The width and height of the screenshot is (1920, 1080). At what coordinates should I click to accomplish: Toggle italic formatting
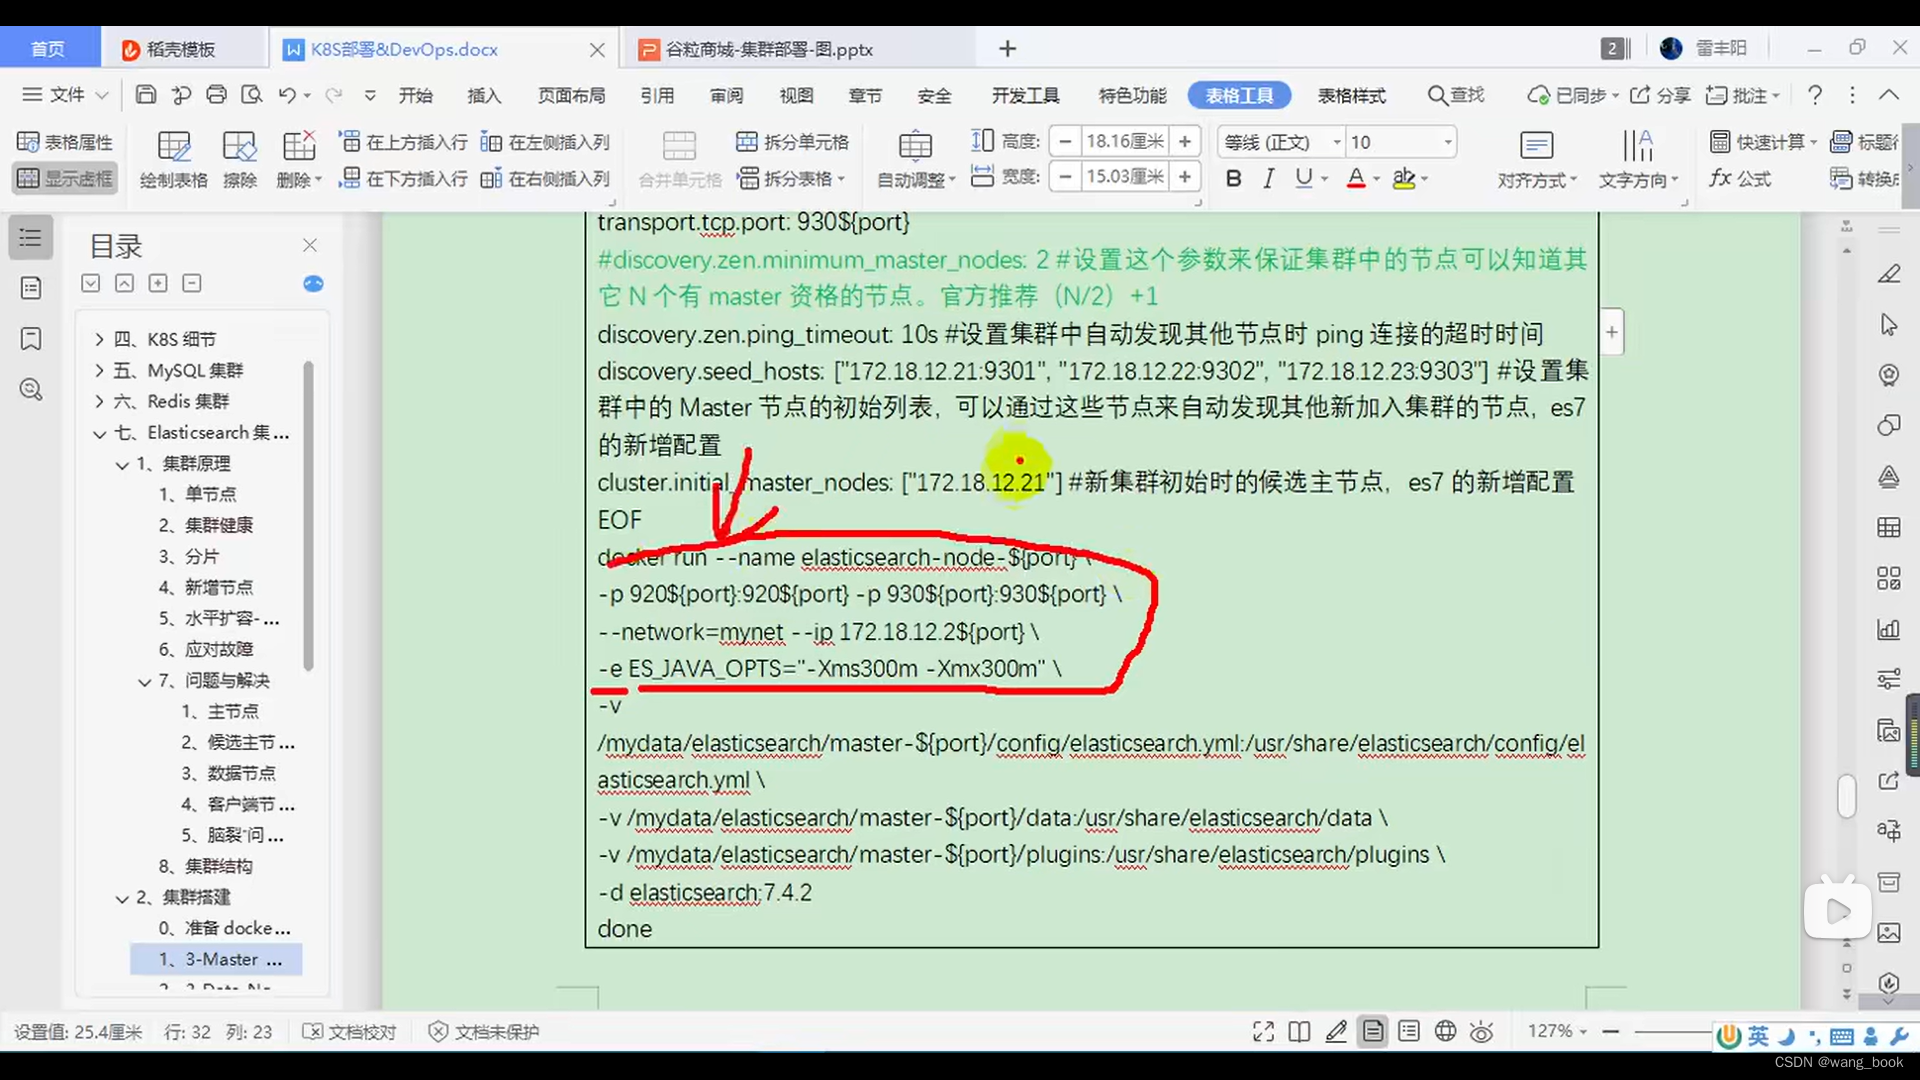pos(1268,178)
